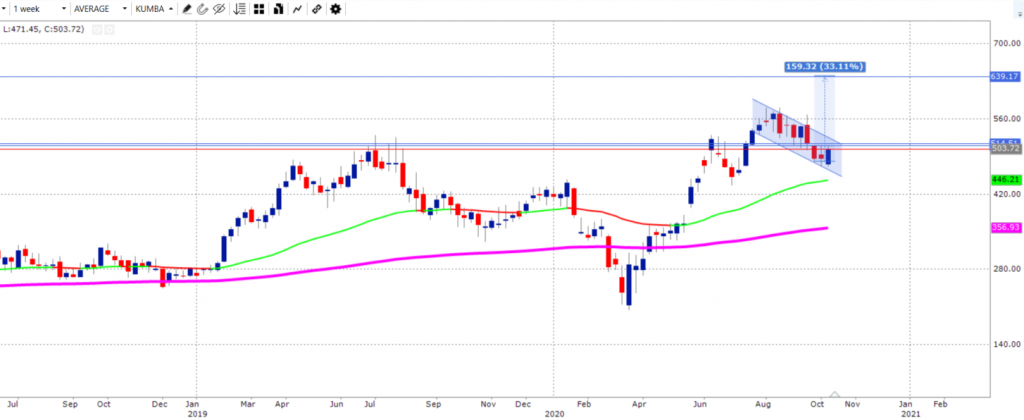
Task: Open the 1 week timeframe dropdown
Action: [40, 9]
